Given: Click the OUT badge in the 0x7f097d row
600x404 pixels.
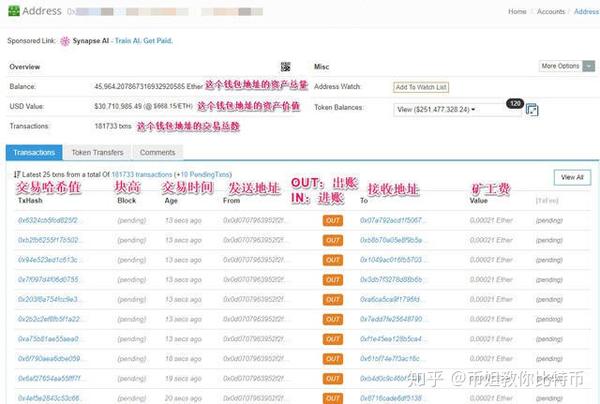Looking at the screenshot, I should pos(333,280).
